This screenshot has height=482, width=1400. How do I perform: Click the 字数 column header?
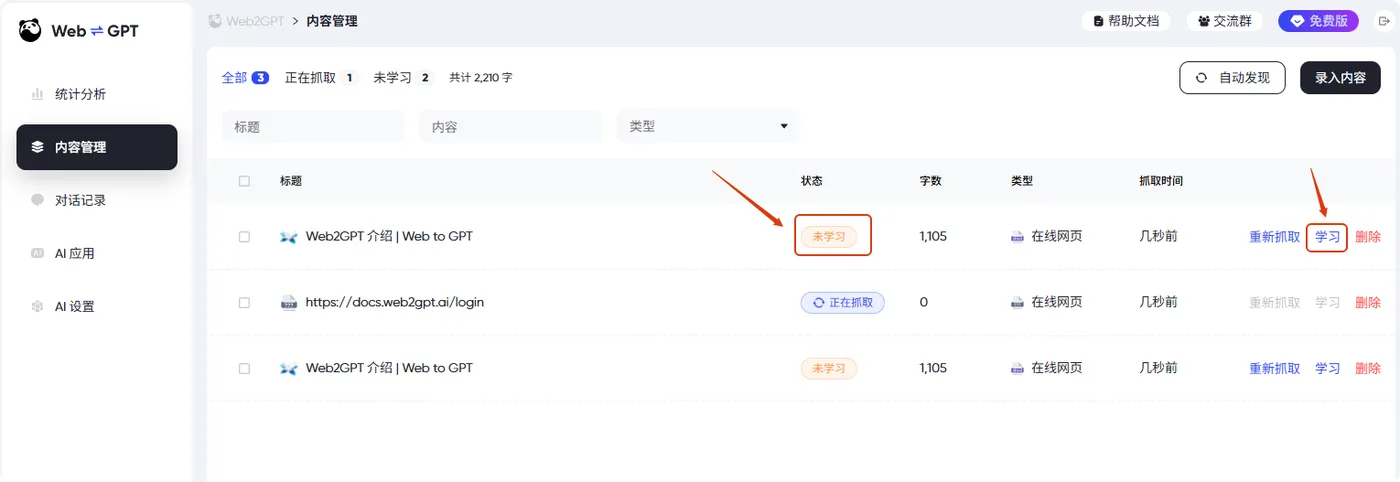[x=930, y=181]
